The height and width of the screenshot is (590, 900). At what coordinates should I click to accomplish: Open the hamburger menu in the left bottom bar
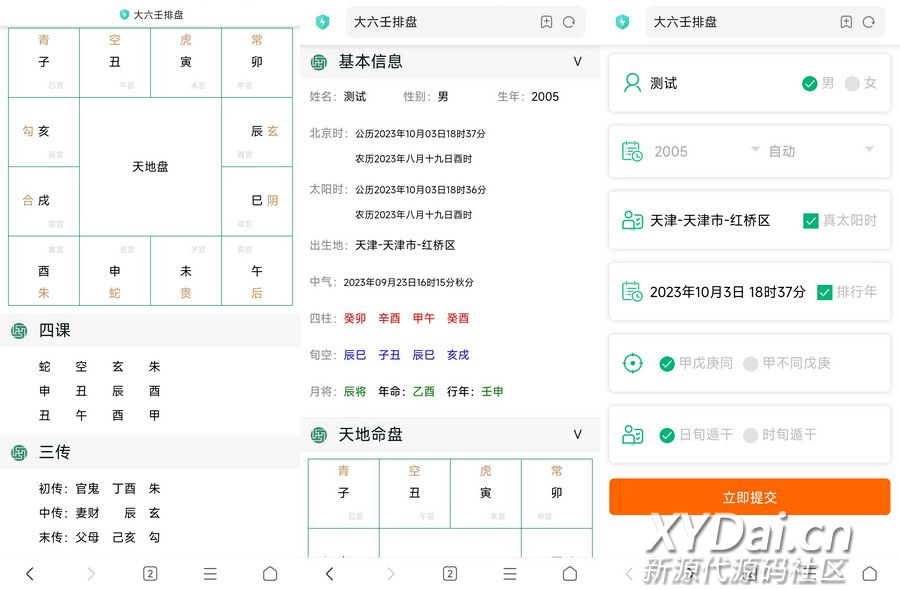210,573
